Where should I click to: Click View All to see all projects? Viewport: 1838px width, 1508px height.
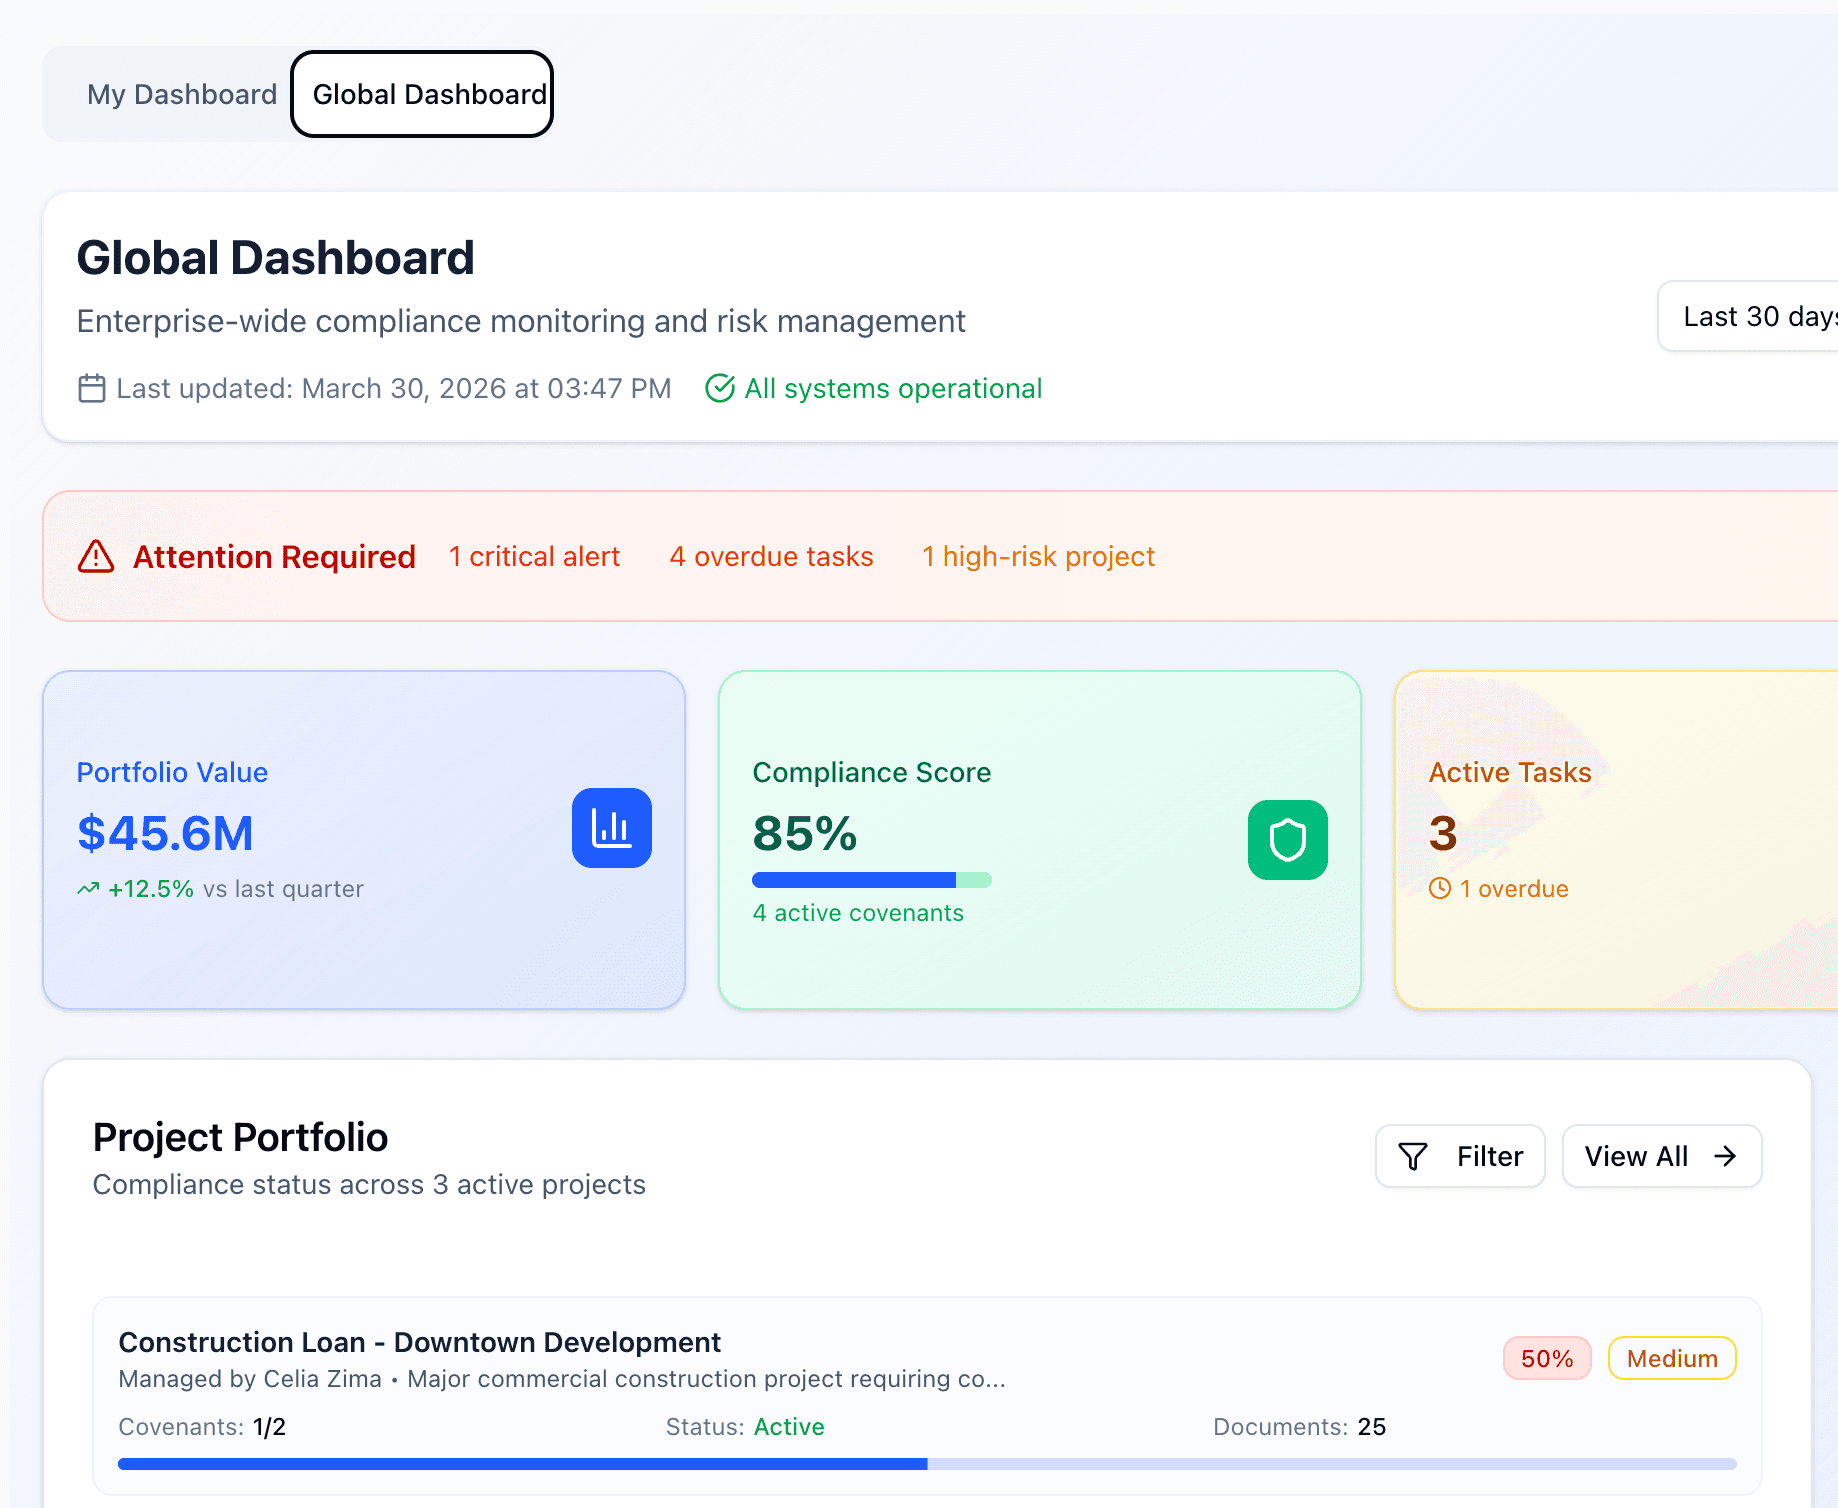pyautogui.click(x=1661, y=1156)
